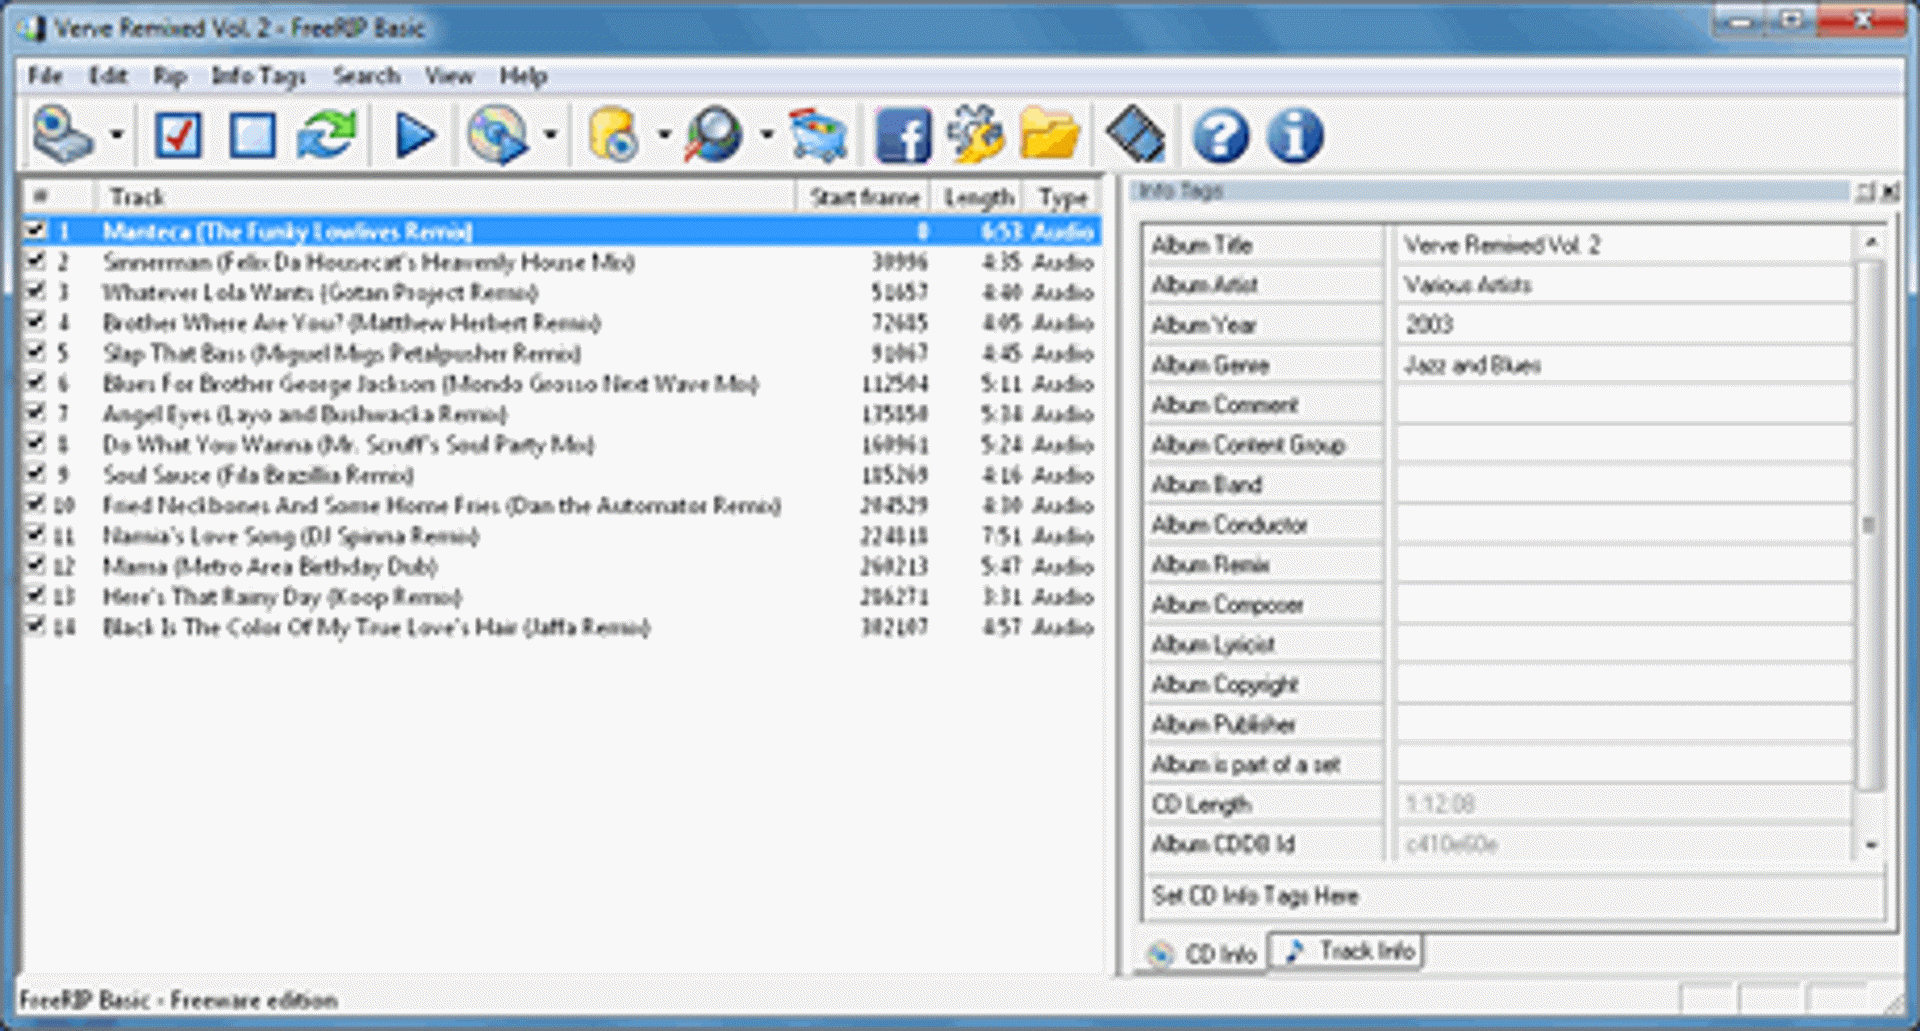Viewport: 1920px width, 1031px height.
Task: Click the Info Tags scrollbar down arrow
Action: pyautogui.click(x=1870, y=845)
